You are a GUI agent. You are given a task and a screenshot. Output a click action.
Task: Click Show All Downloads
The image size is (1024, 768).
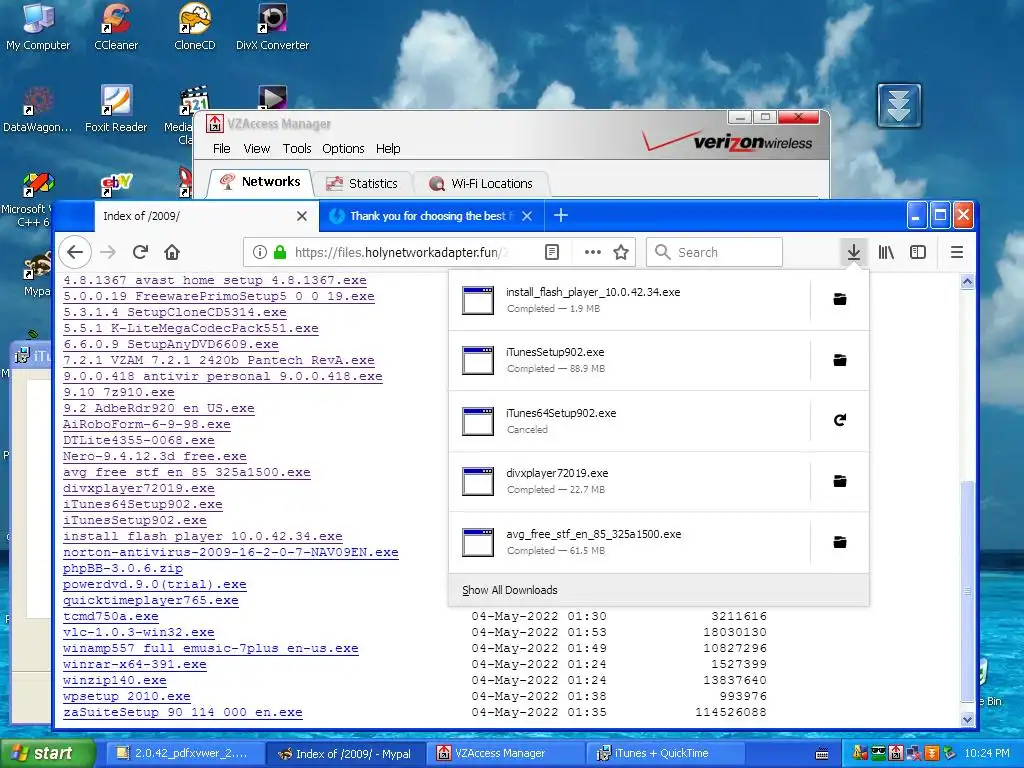pyautogui.click(x=509, y=590)
